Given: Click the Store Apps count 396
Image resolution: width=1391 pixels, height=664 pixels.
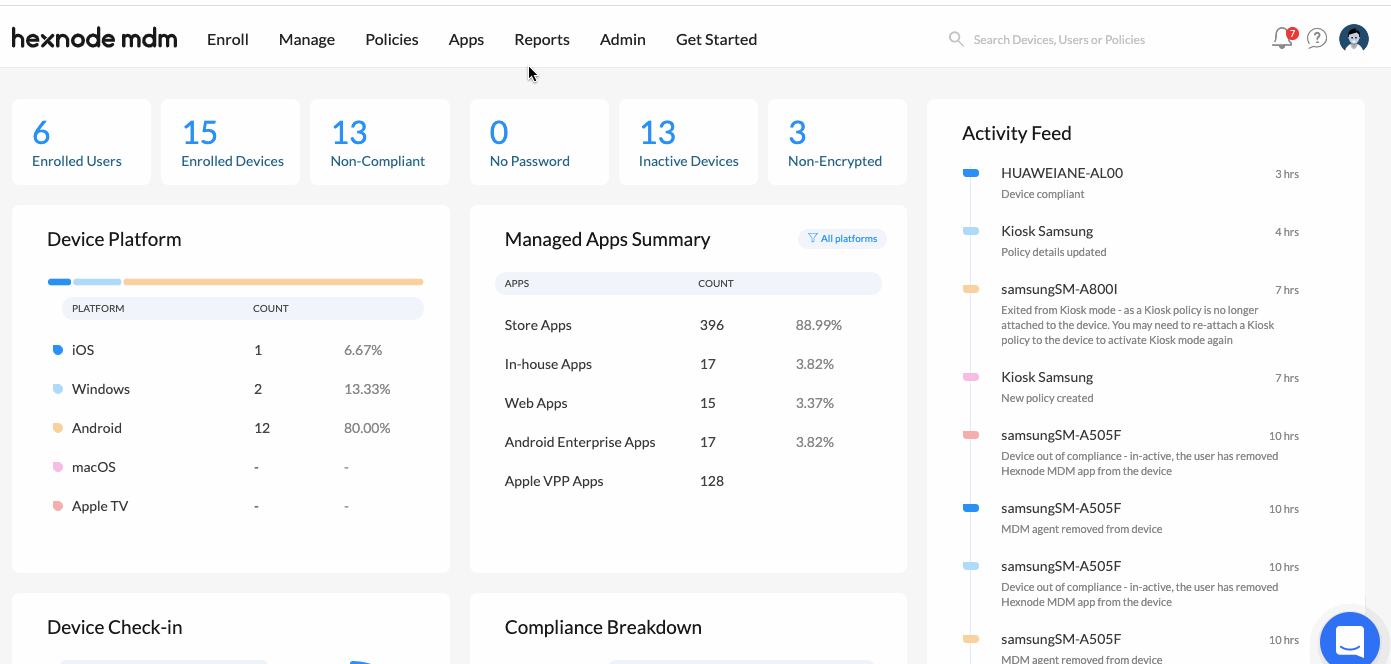Looking at the screenshot, I should [x=712, y=325].
